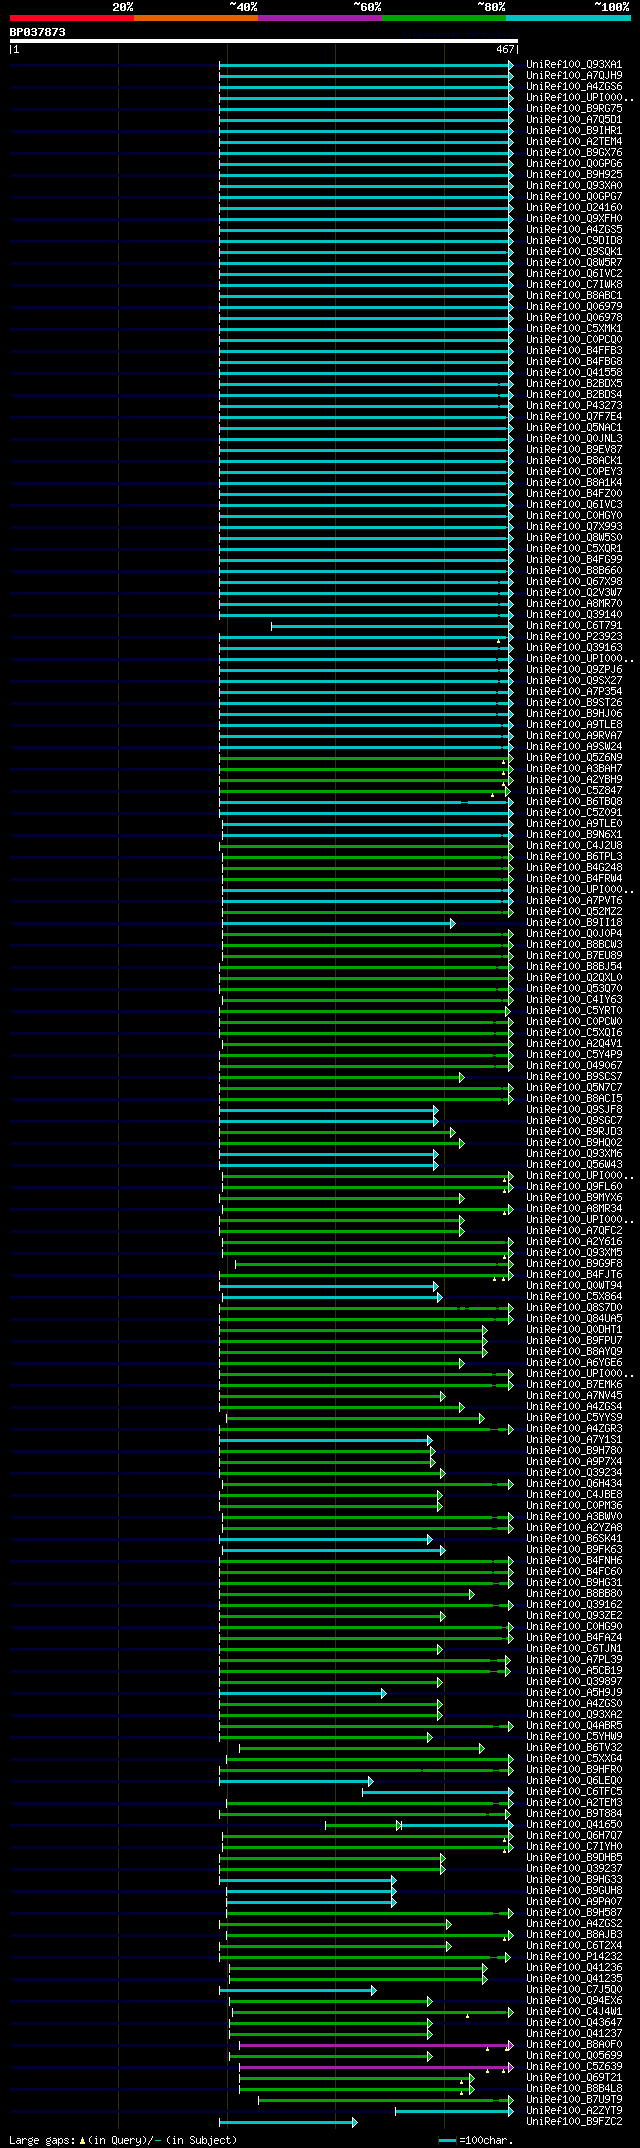640x2148 pixels.
Task: Select the UniRef100_A5H9J9 label
Action: 574,1693
